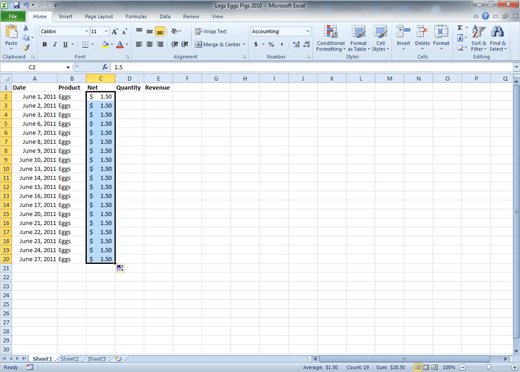Click the Decrease Font Size icon

(124, 32)
